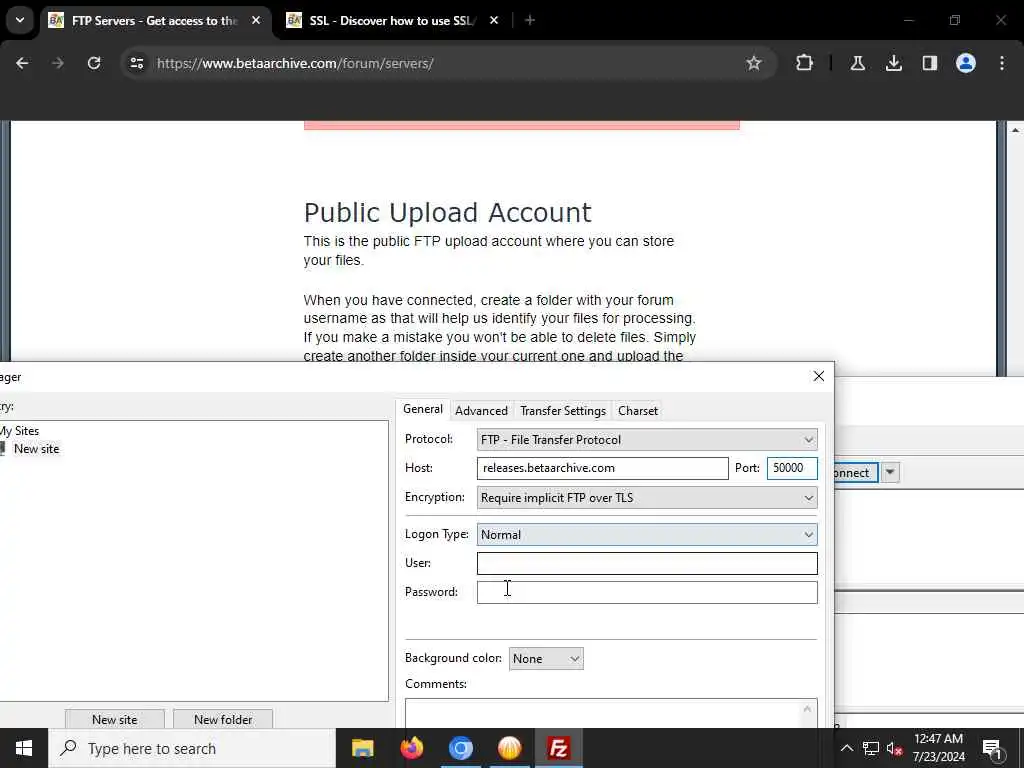Click the webpage scrollbar up arrow

(x=1015, y=130)
